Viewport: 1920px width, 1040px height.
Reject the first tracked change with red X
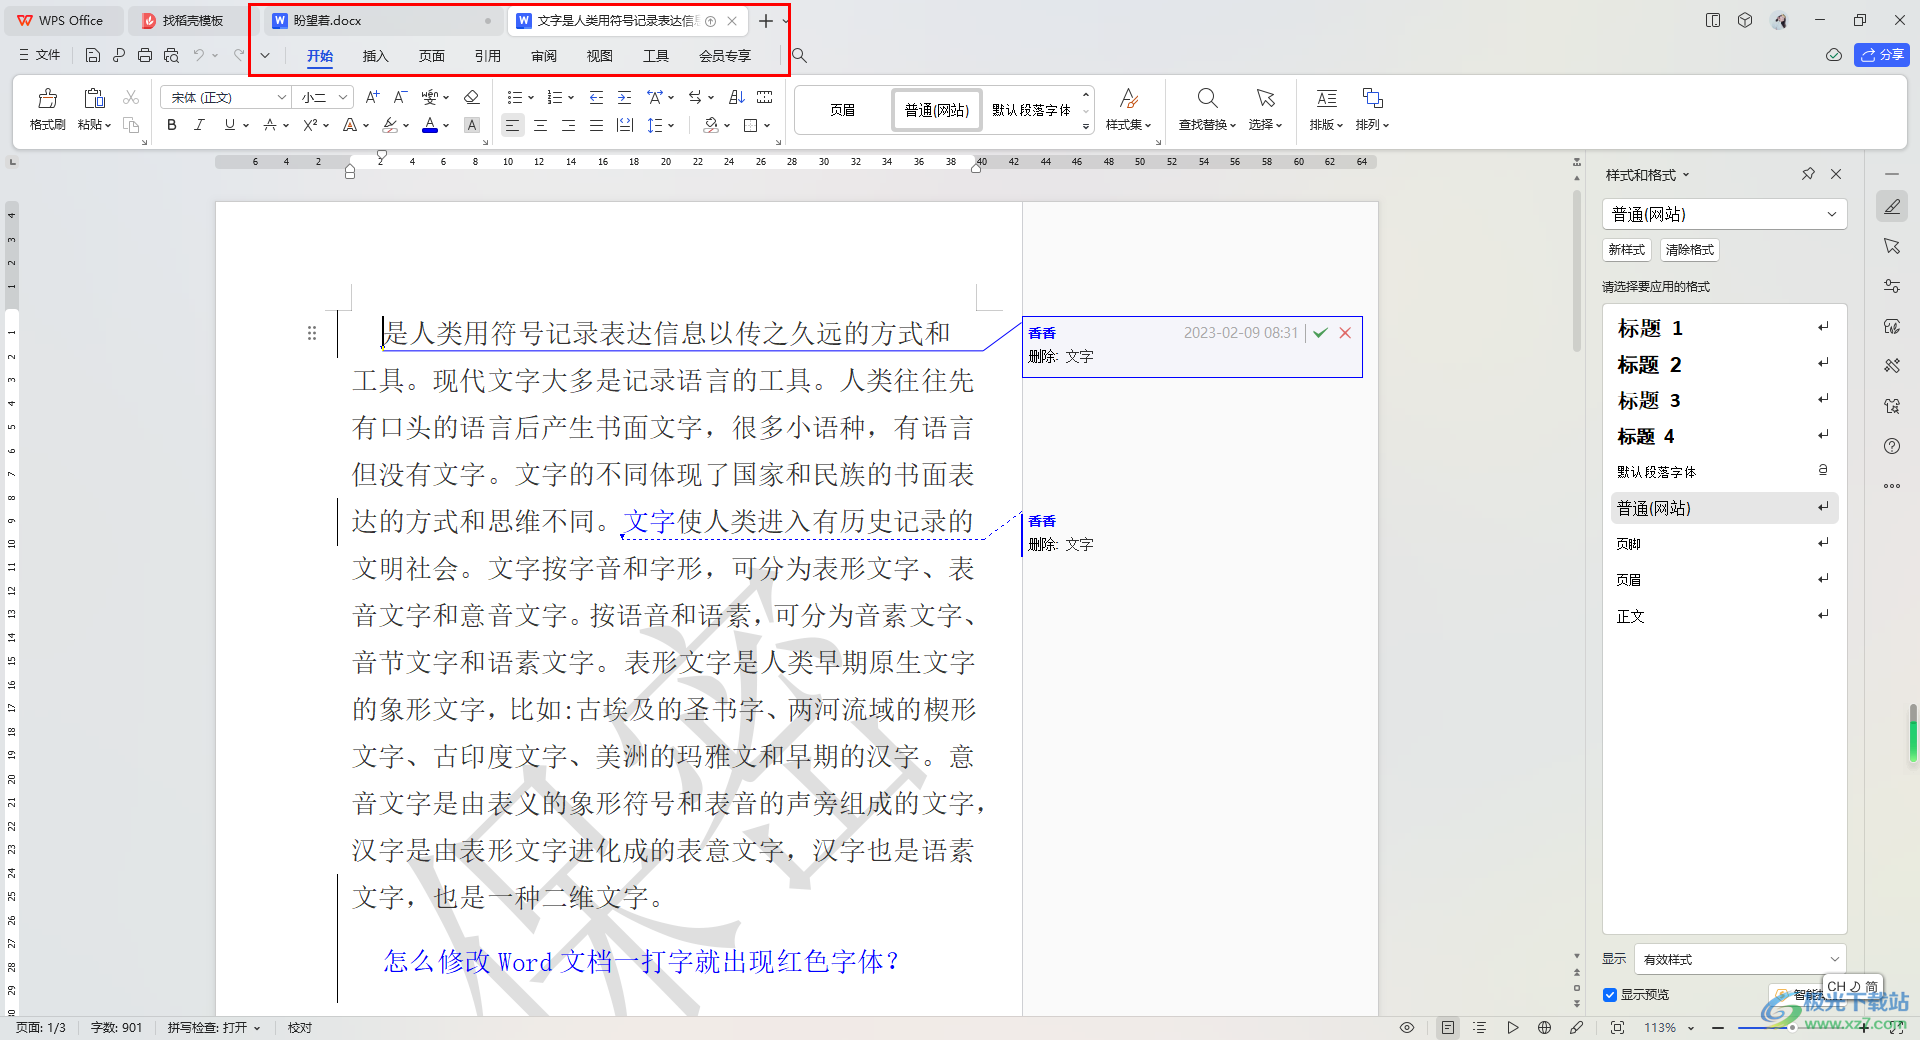click(x=1345, y=333)
